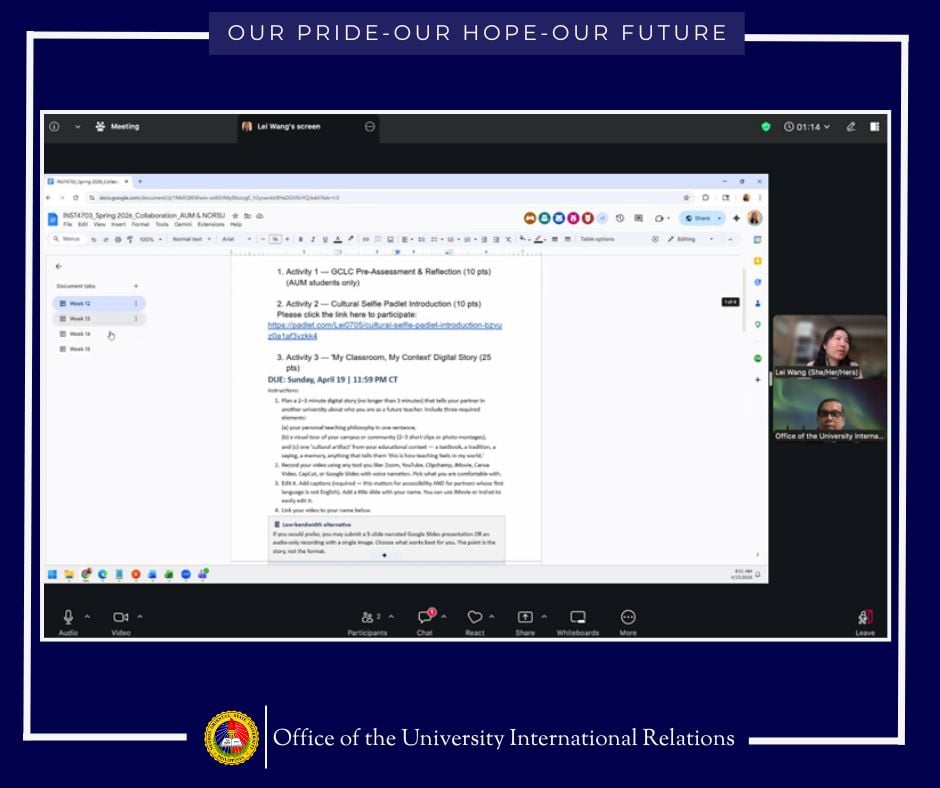Click the React heart icon
The image size is (940, 788).
[475, 618]
